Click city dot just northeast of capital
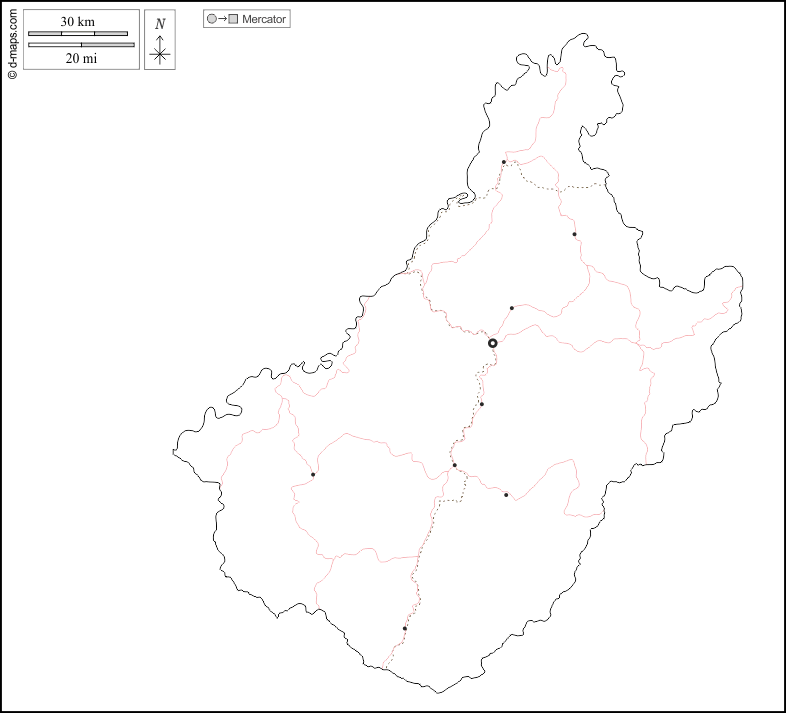The width and height of the screenshot is (786, 713). (511, 308)
